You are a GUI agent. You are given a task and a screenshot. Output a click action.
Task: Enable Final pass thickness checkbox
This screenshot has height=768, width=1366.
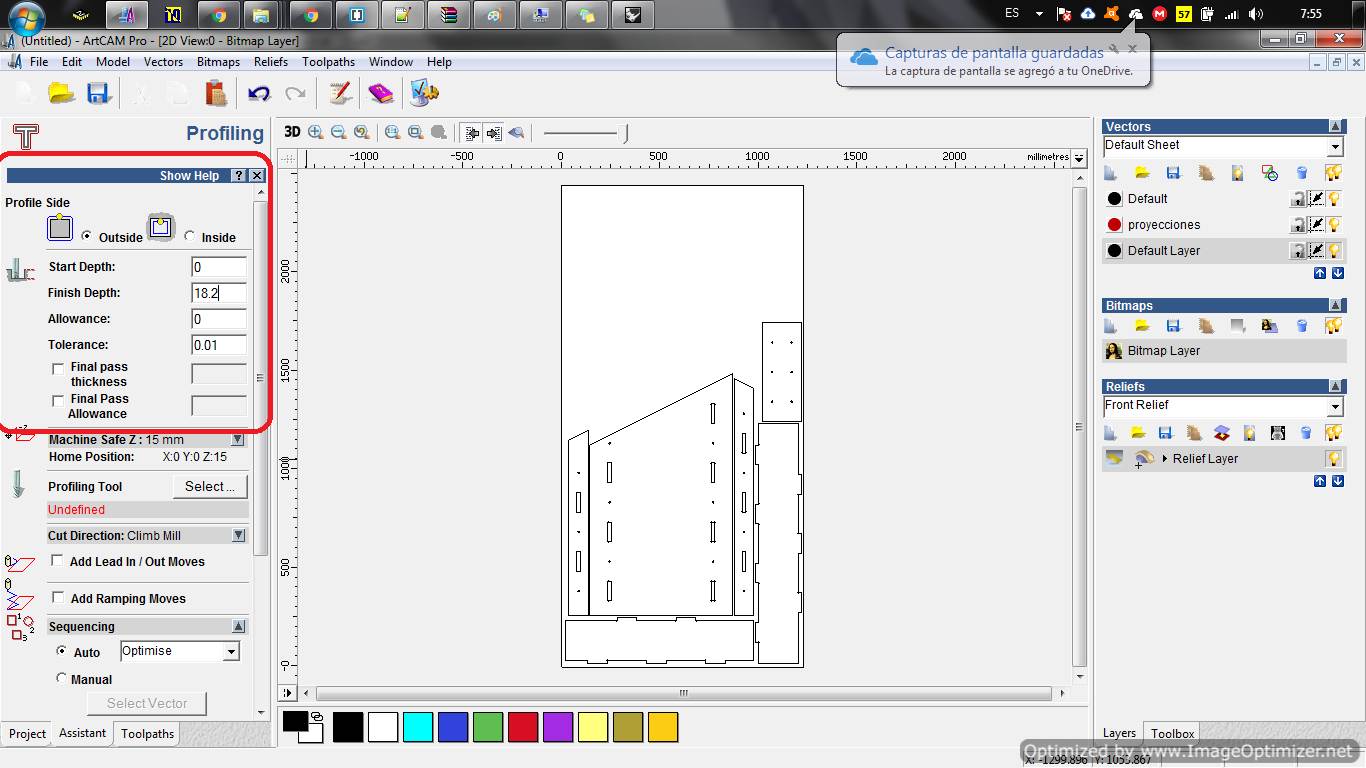point(58,369)
